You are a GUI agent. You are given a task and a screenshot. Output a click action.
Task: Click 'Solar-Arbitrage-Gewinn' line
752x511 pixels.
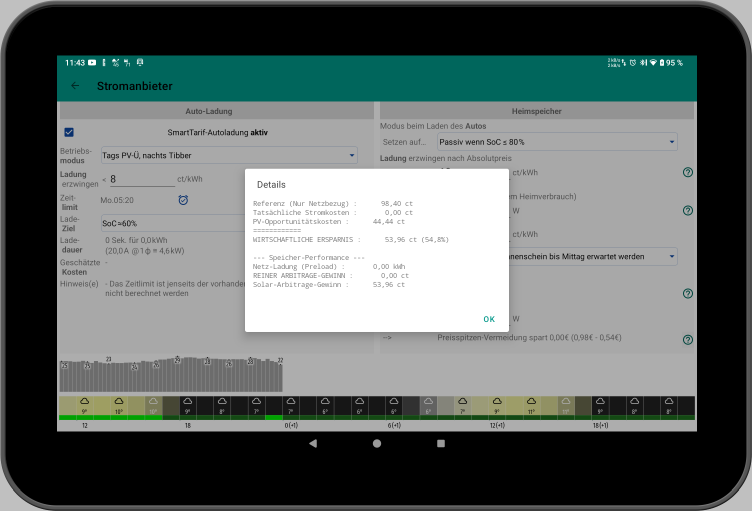tap(329, 285)
